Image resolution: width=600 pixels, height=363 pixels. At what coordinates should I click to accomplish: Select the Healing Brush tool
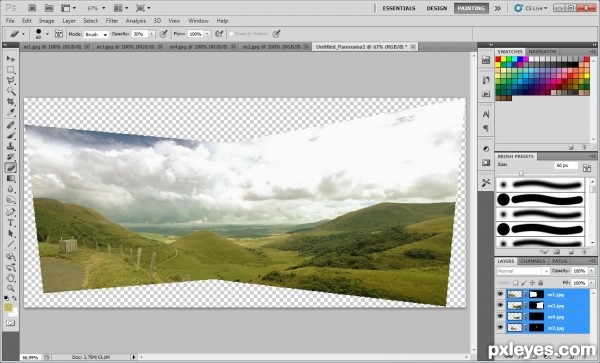[11, 125]
